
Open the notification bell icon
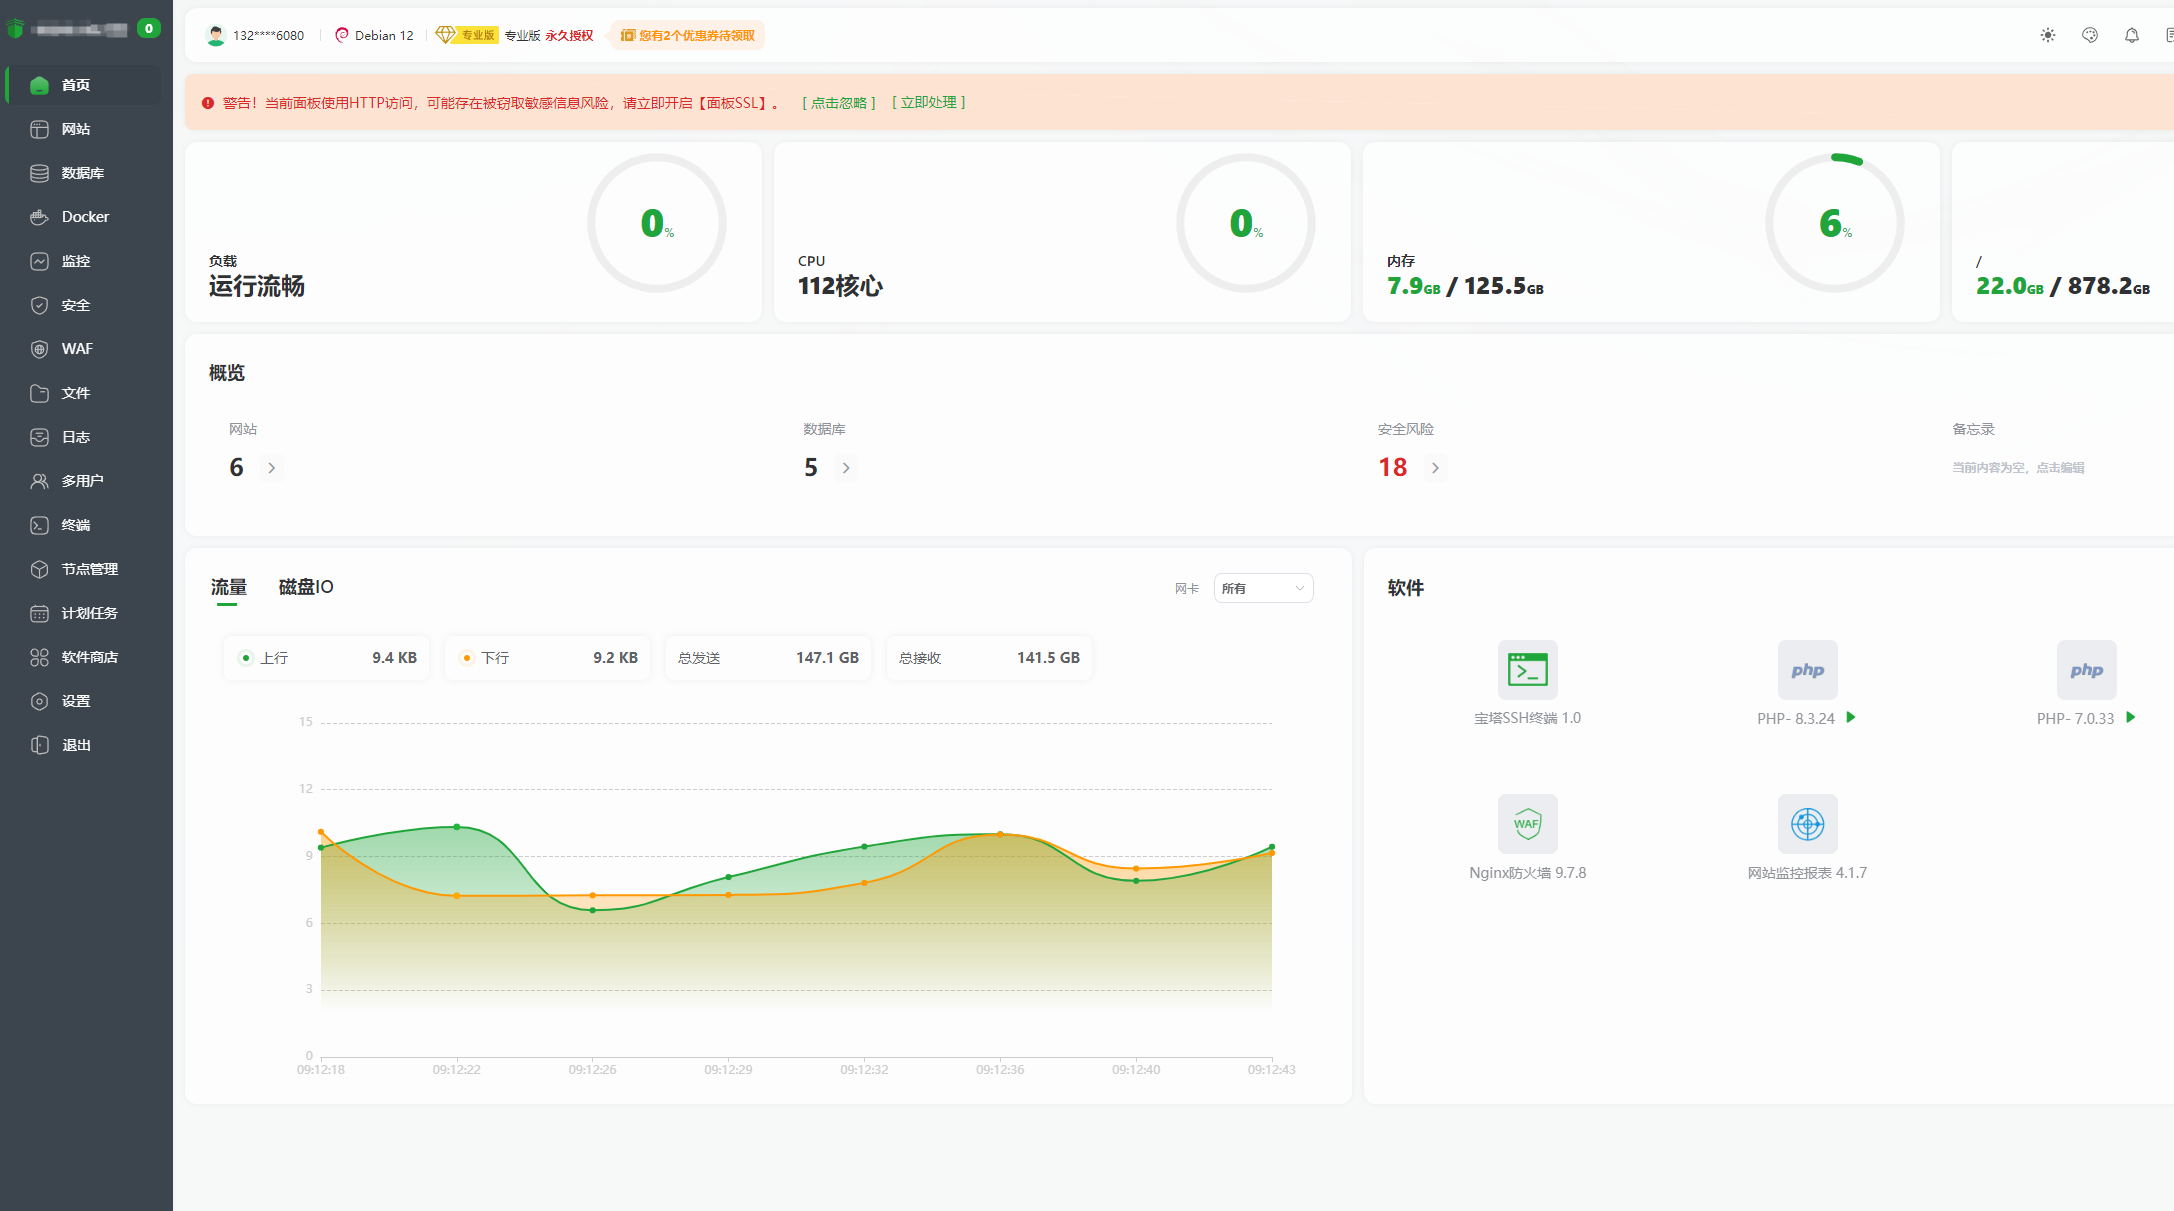coord(2132,35)
